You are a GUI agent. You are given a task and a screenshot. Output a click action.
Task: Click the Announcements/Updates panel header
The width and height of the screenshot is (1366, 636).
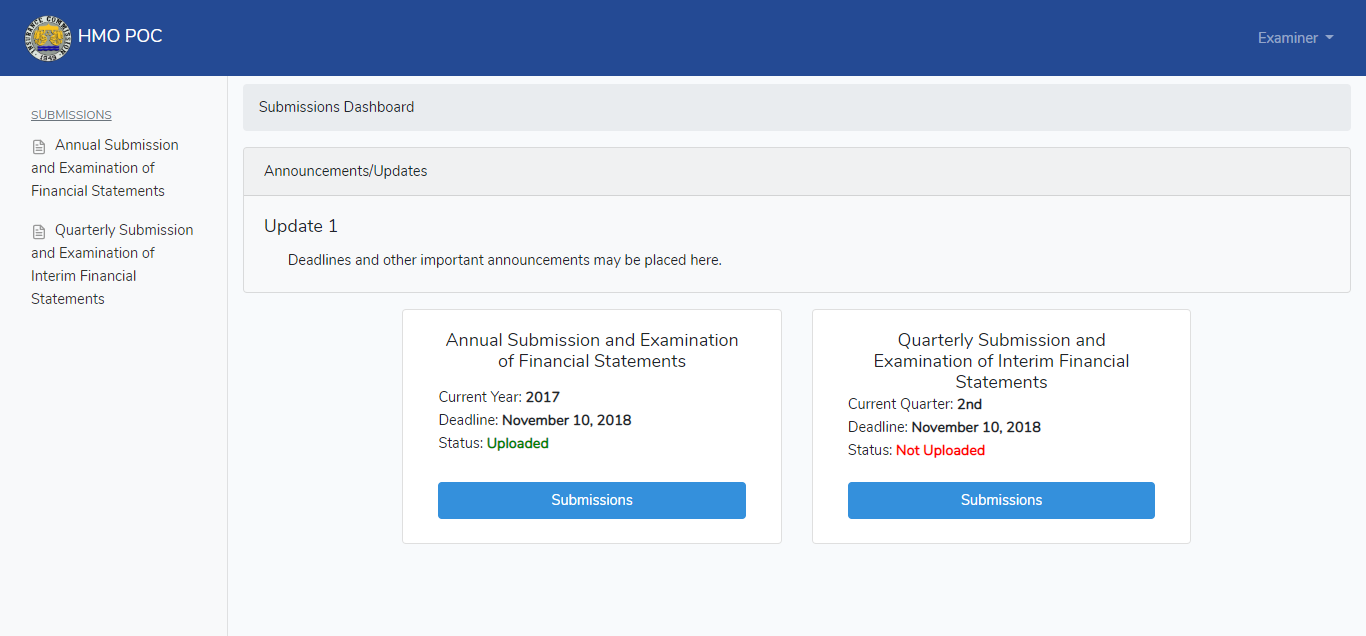[796, 171]
